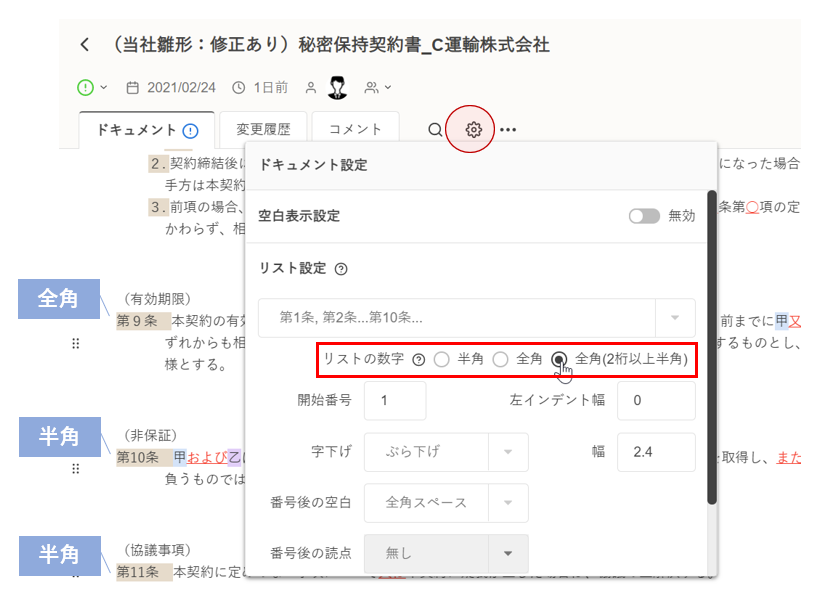829x611 pixels.
Task: Click the user avatar icon
Action: click(x=337, y=88)
